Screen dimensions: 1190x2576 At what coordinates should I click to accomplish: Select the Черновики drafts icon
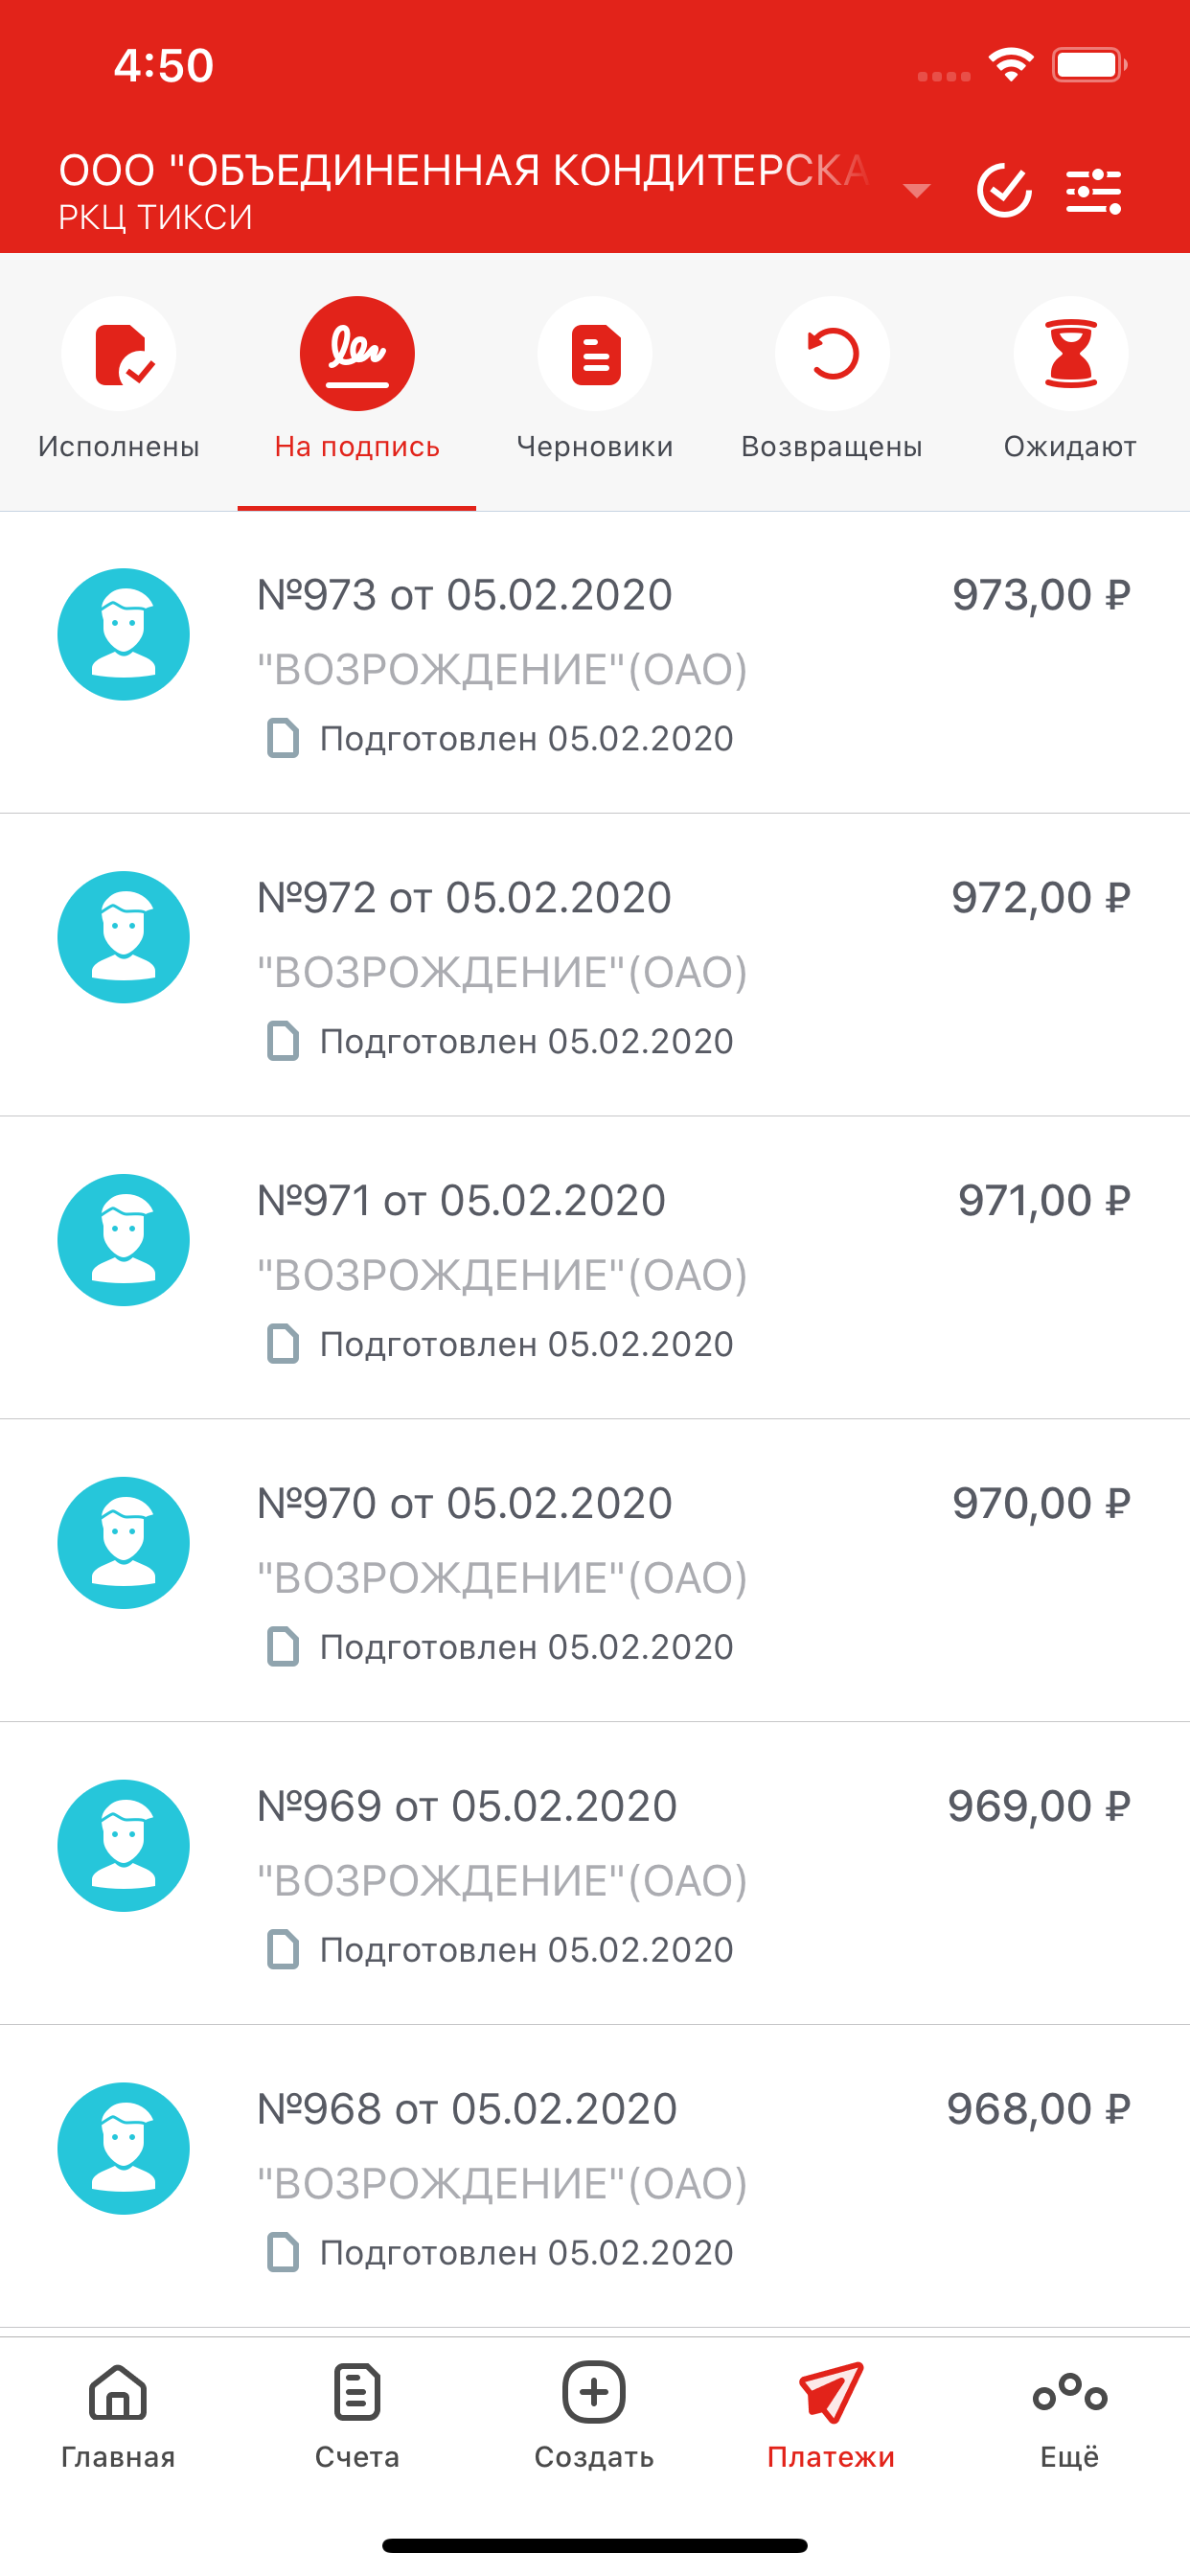point(595,354)
